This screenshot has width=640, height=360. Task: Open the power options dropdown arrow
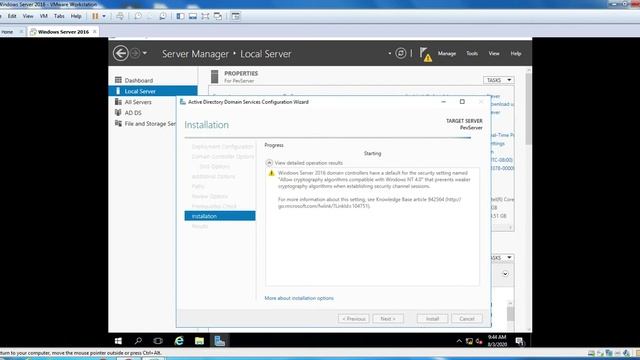104,16
